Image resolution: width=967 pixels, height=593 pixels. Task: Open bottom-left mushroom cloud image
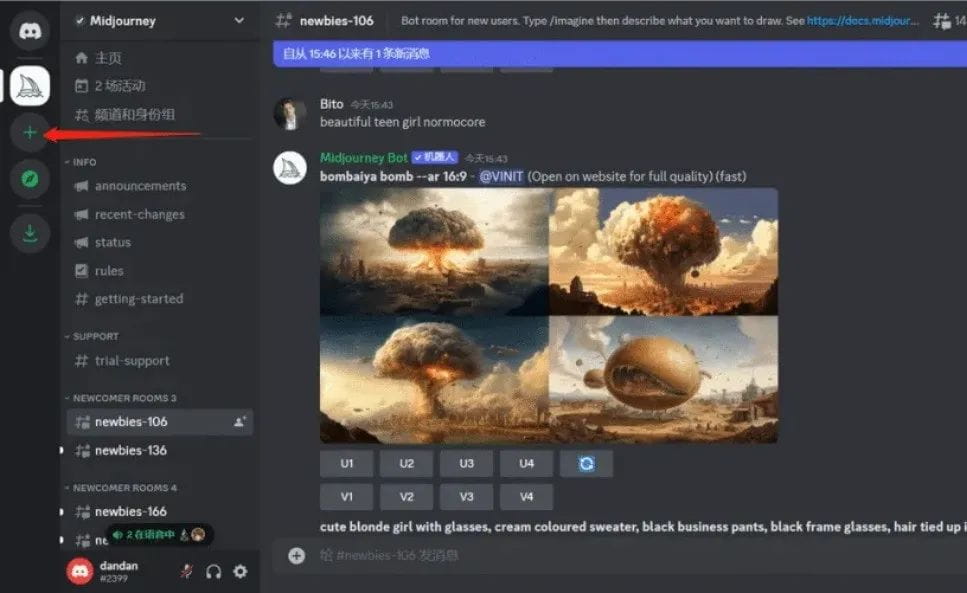click(434, 380)
